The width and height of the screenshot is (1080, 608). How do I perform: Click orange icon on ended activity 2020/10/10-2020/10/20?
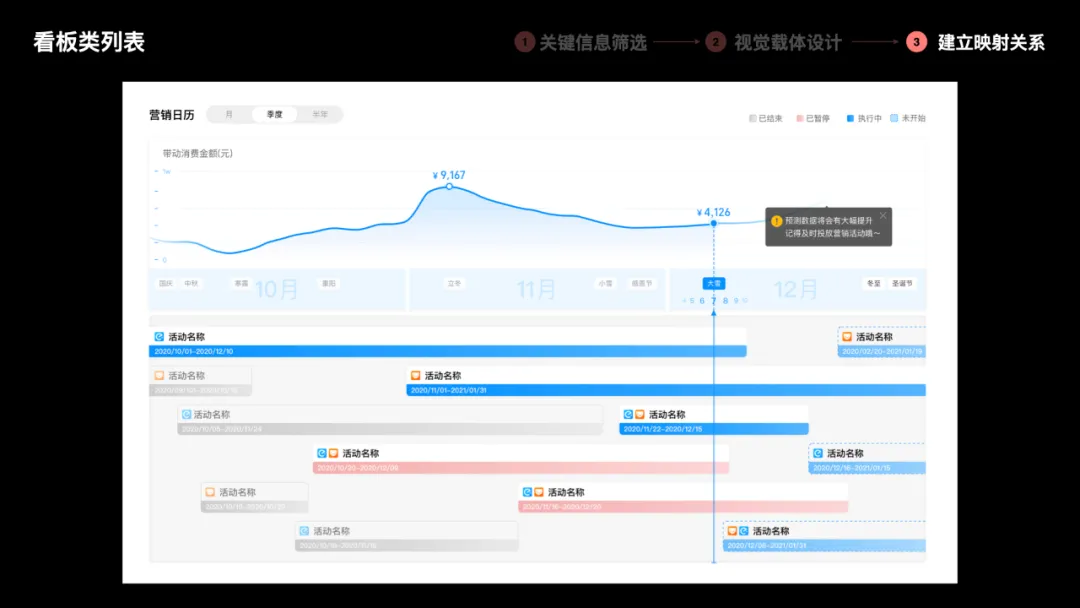(x=210, y=492)
